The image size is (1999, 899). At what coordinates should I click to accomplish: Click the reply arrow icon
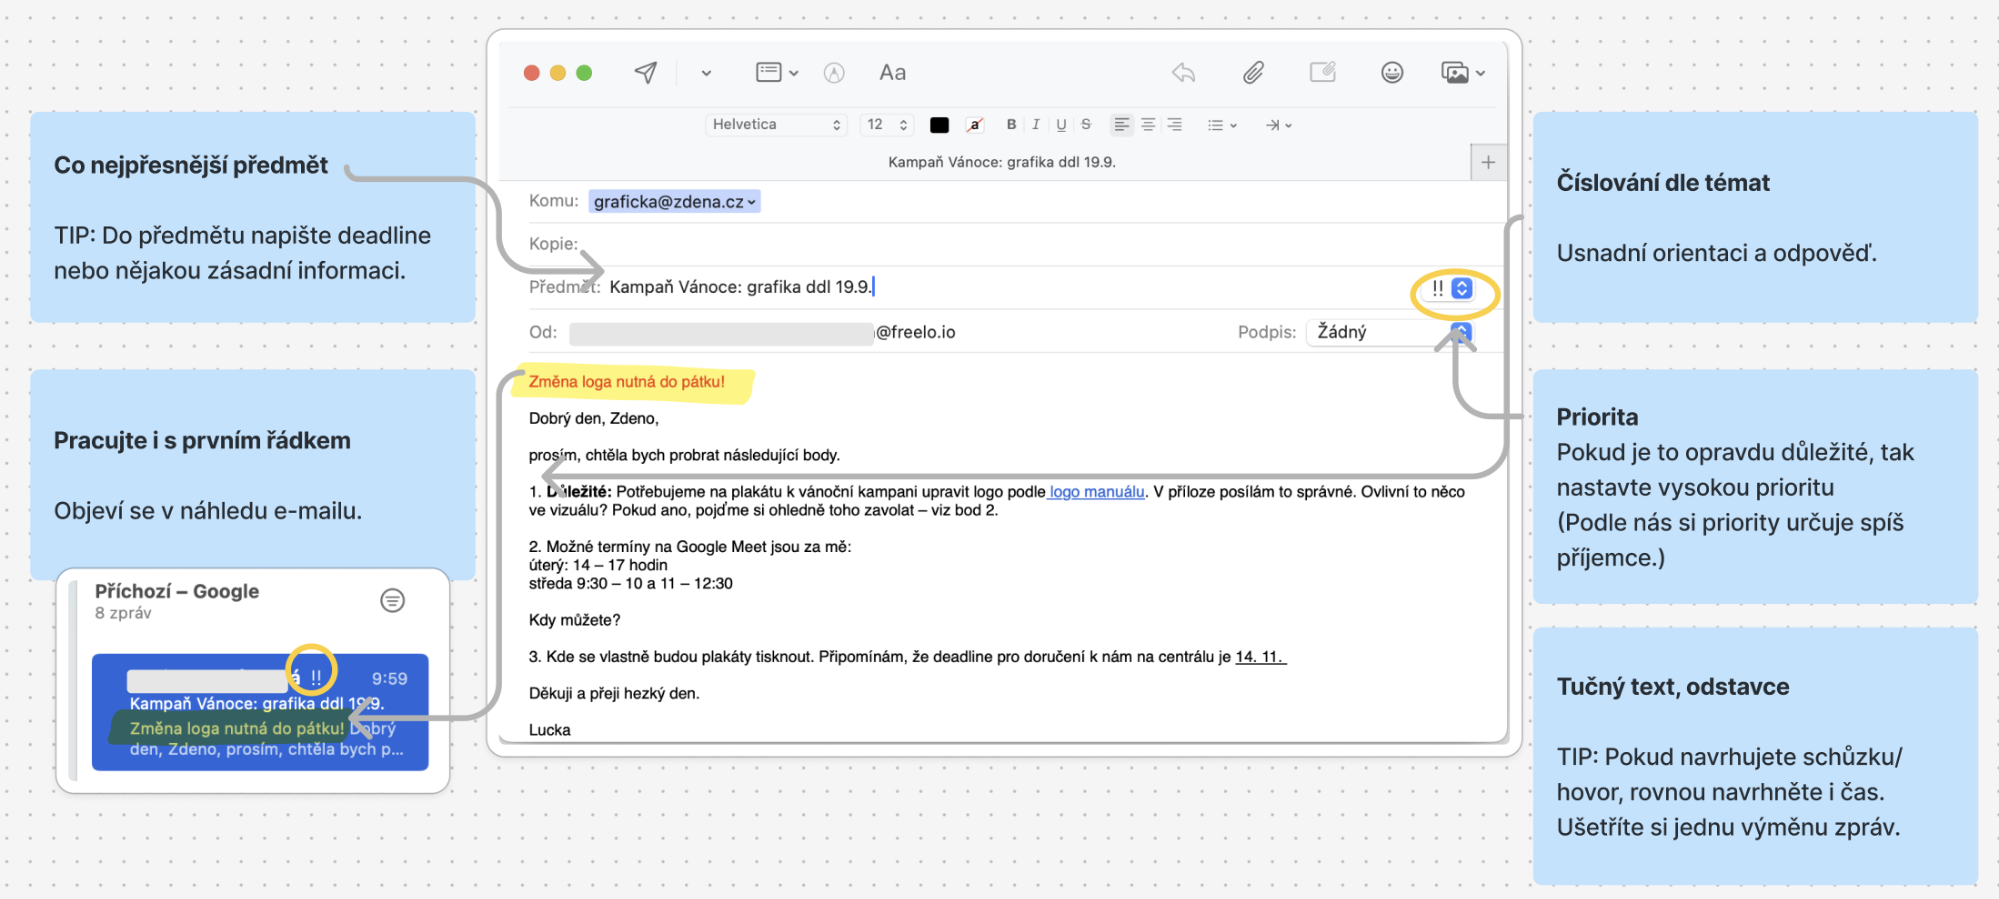click(x=1184, y=72)
